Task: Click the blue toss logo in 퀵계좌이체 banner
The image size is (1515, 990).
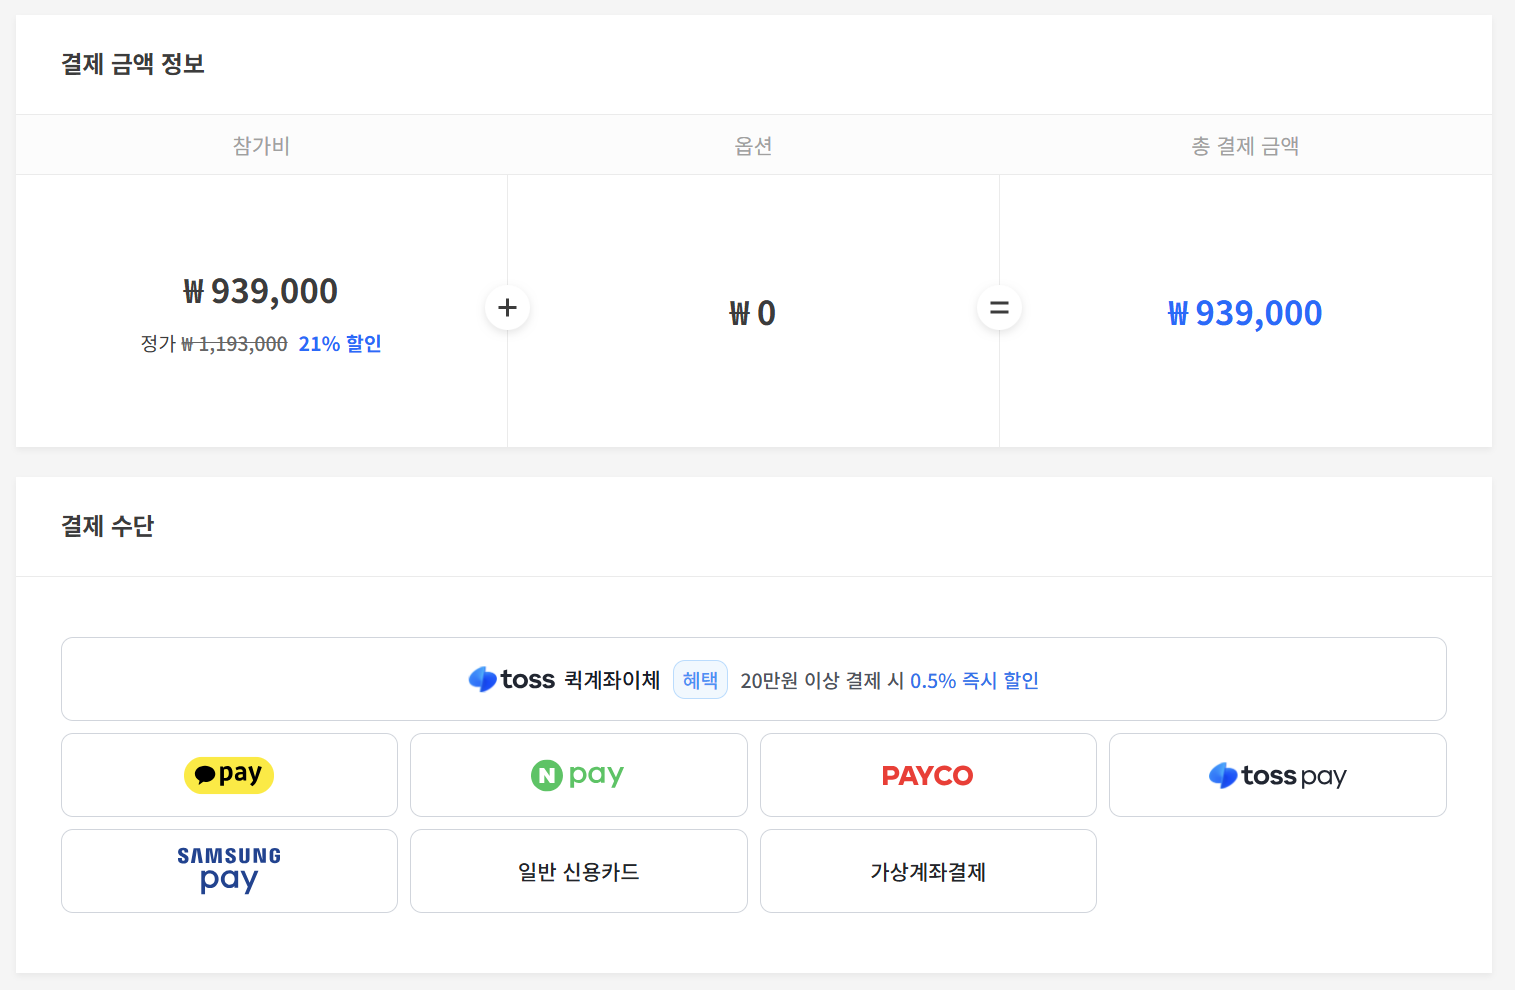Action: pos(483,680)
